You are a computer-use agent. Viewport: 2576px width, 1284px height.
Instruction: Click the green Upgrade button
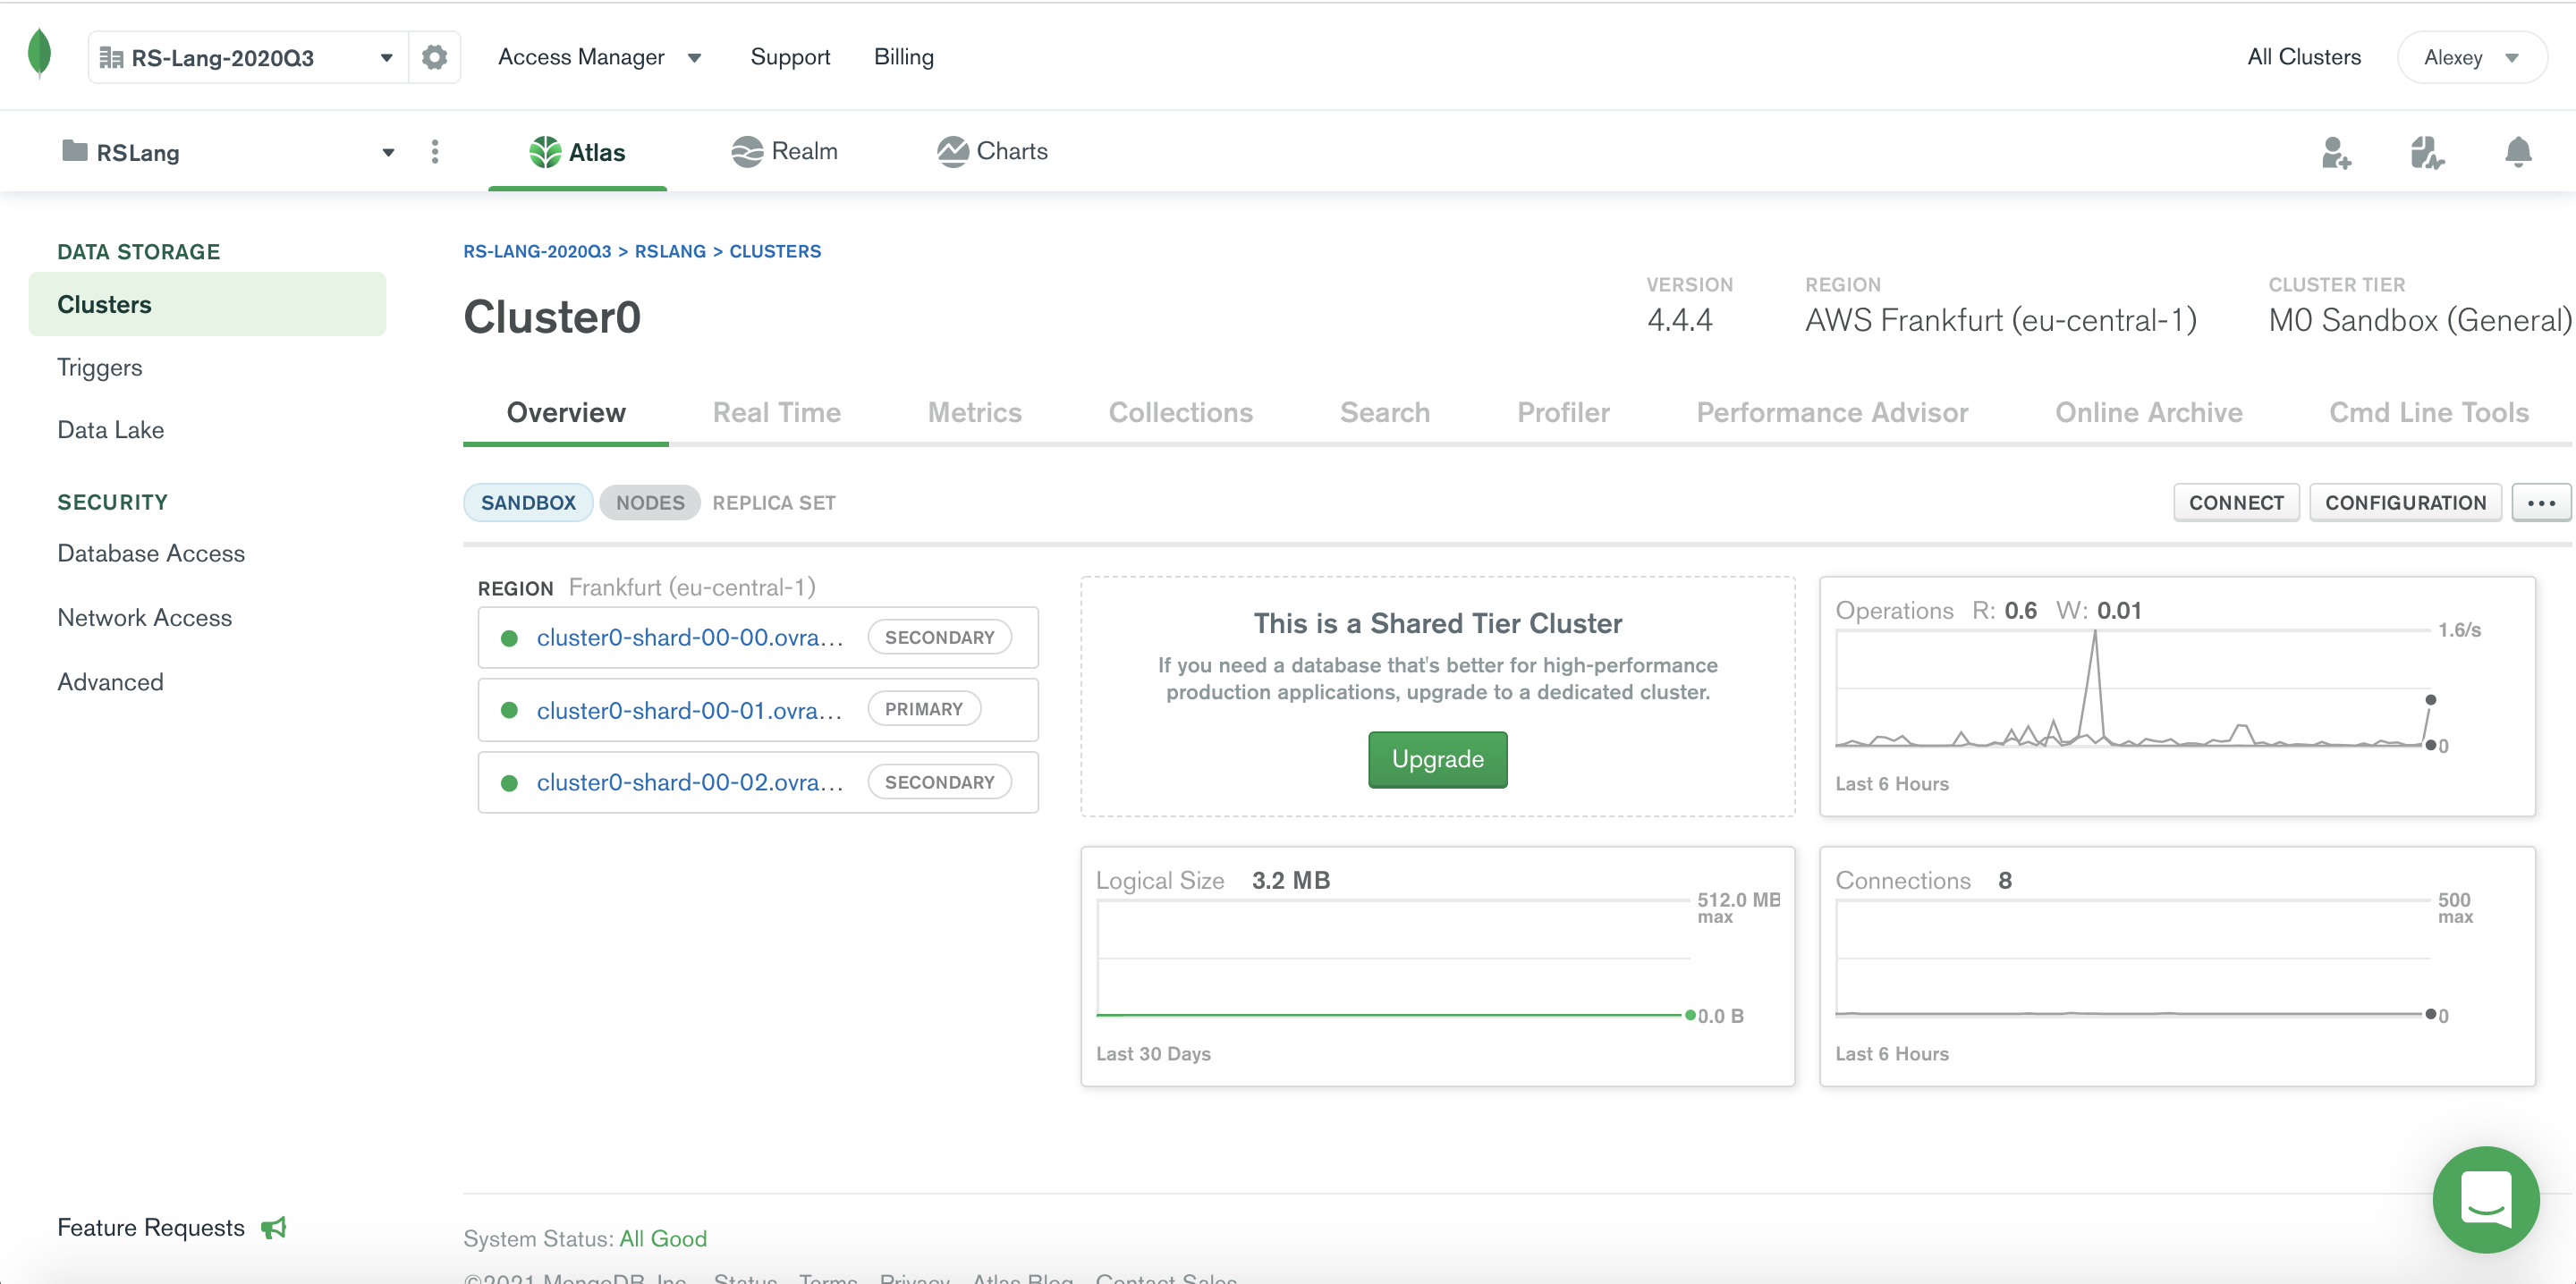pyautogui.click(x=1437, y=759)
